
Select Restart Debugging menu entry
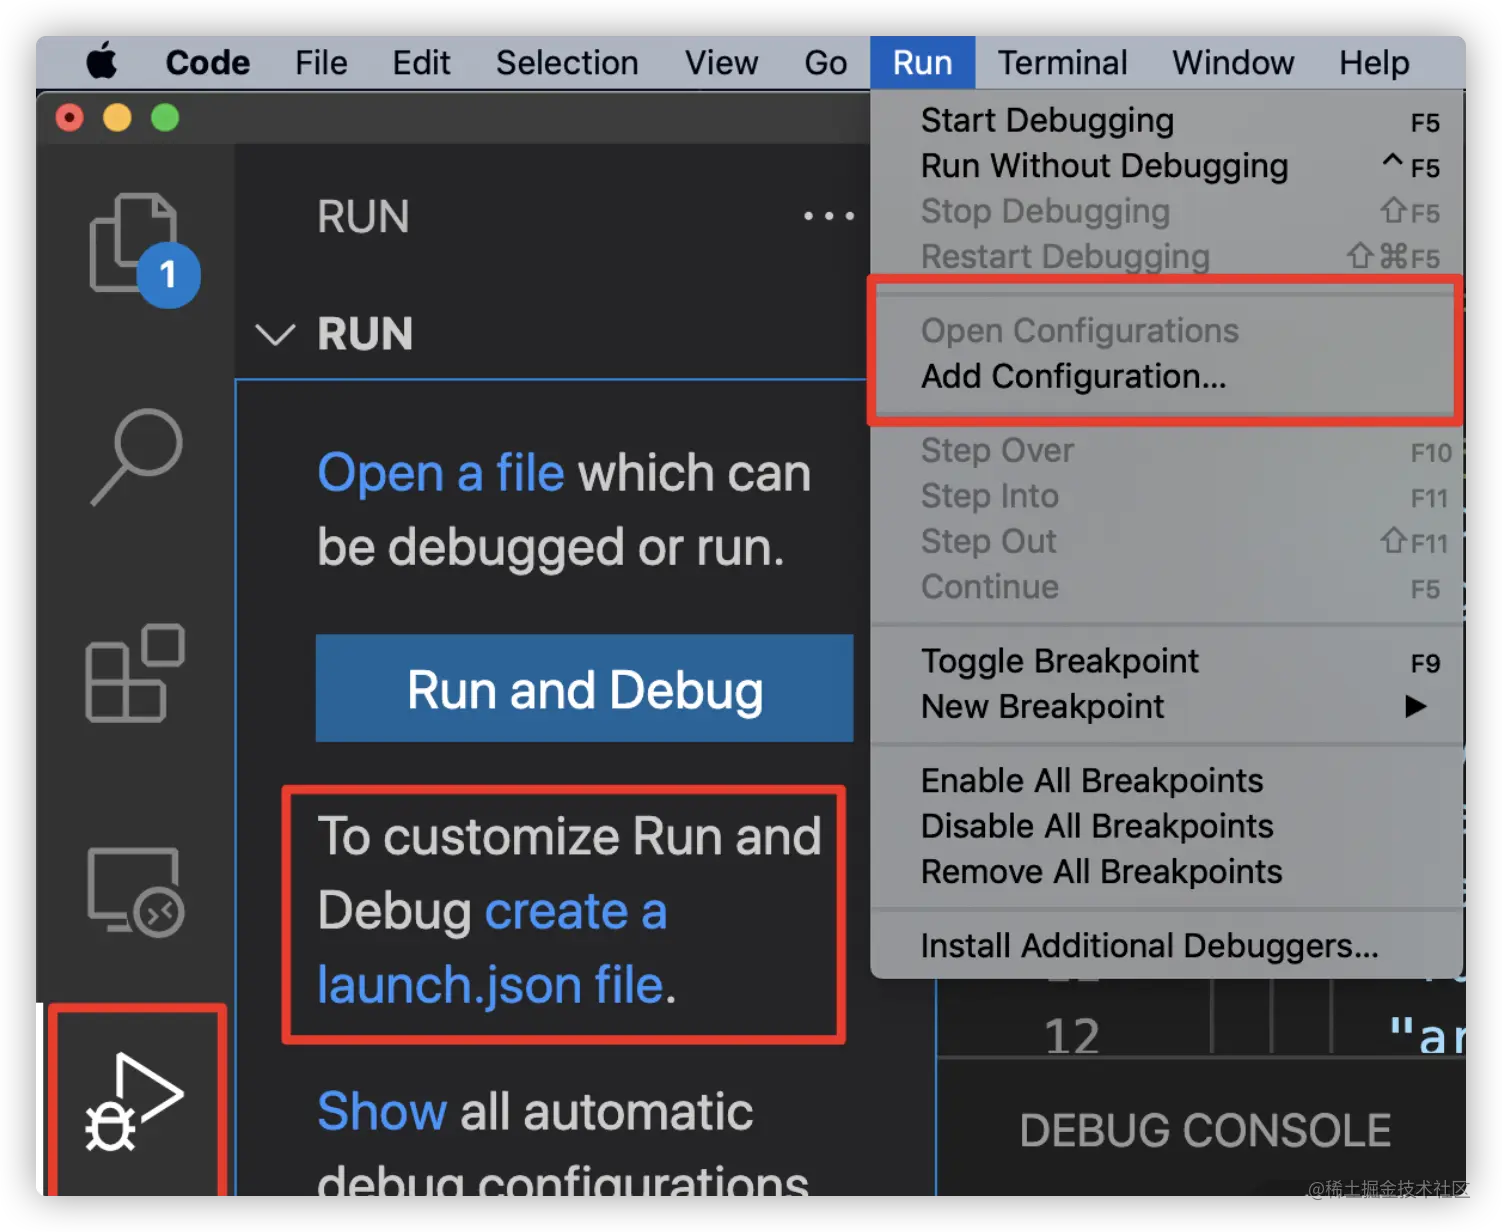point(1167,257)
